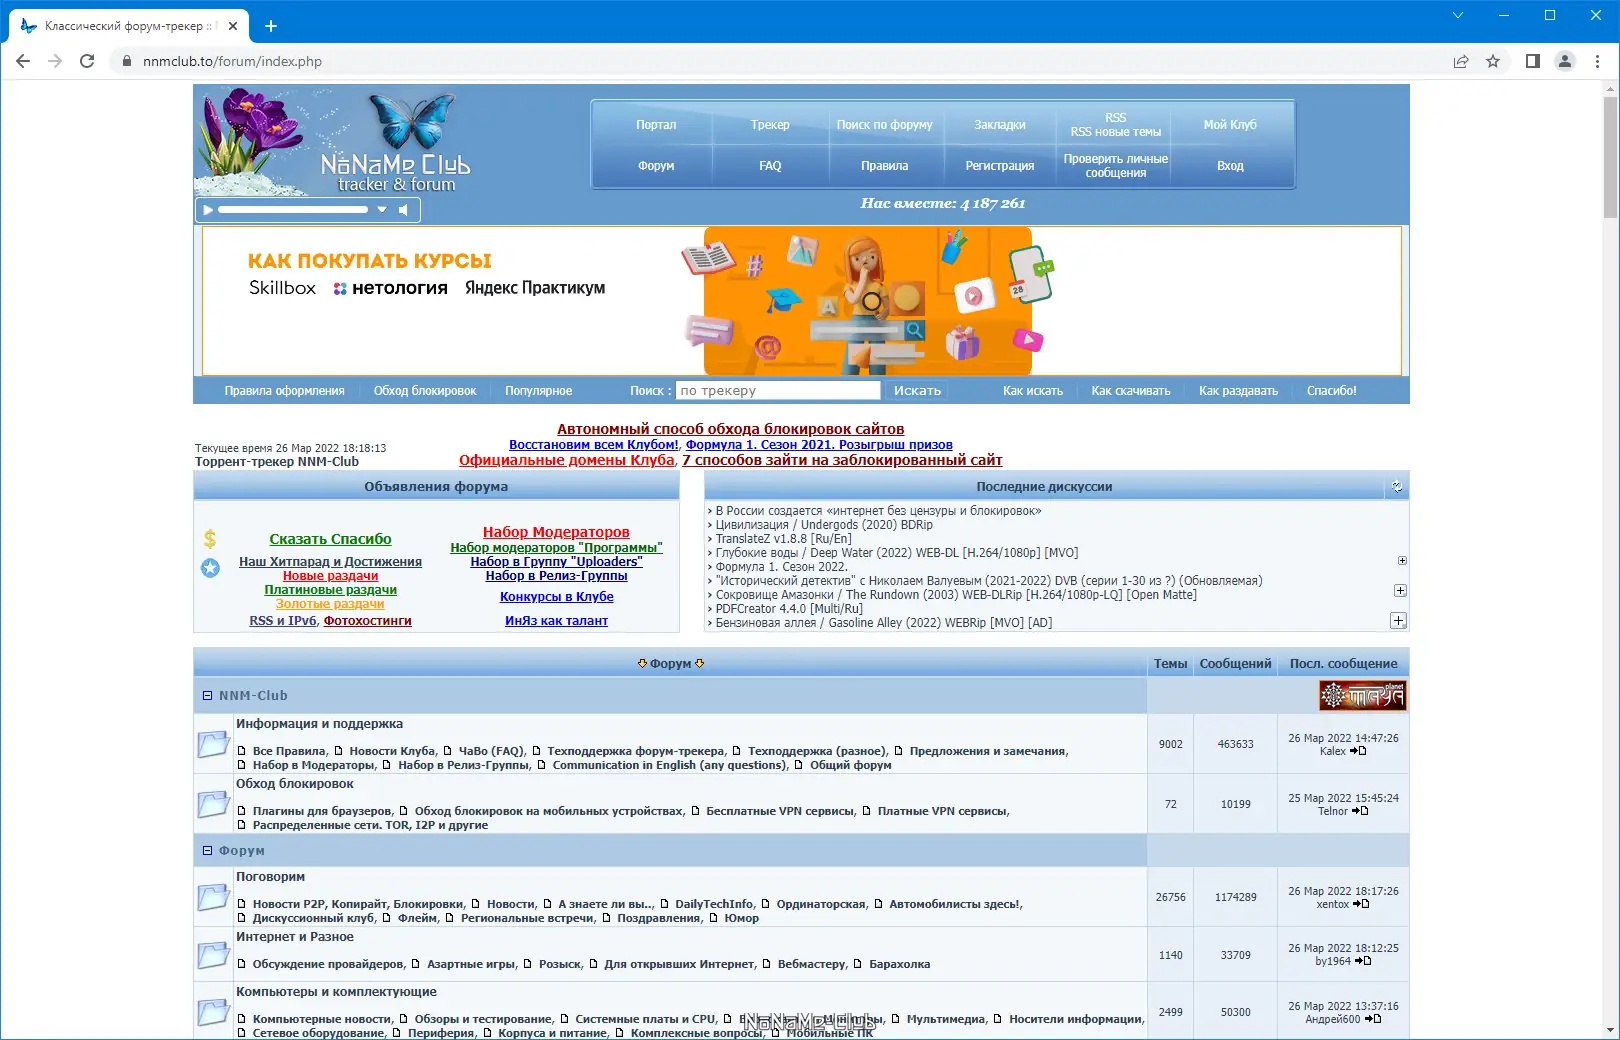Viewport: 1620px width, 1040px height.
Task: Open the Трекер navigation menu item
Action: pyautogui.click(x=770, y=125)
